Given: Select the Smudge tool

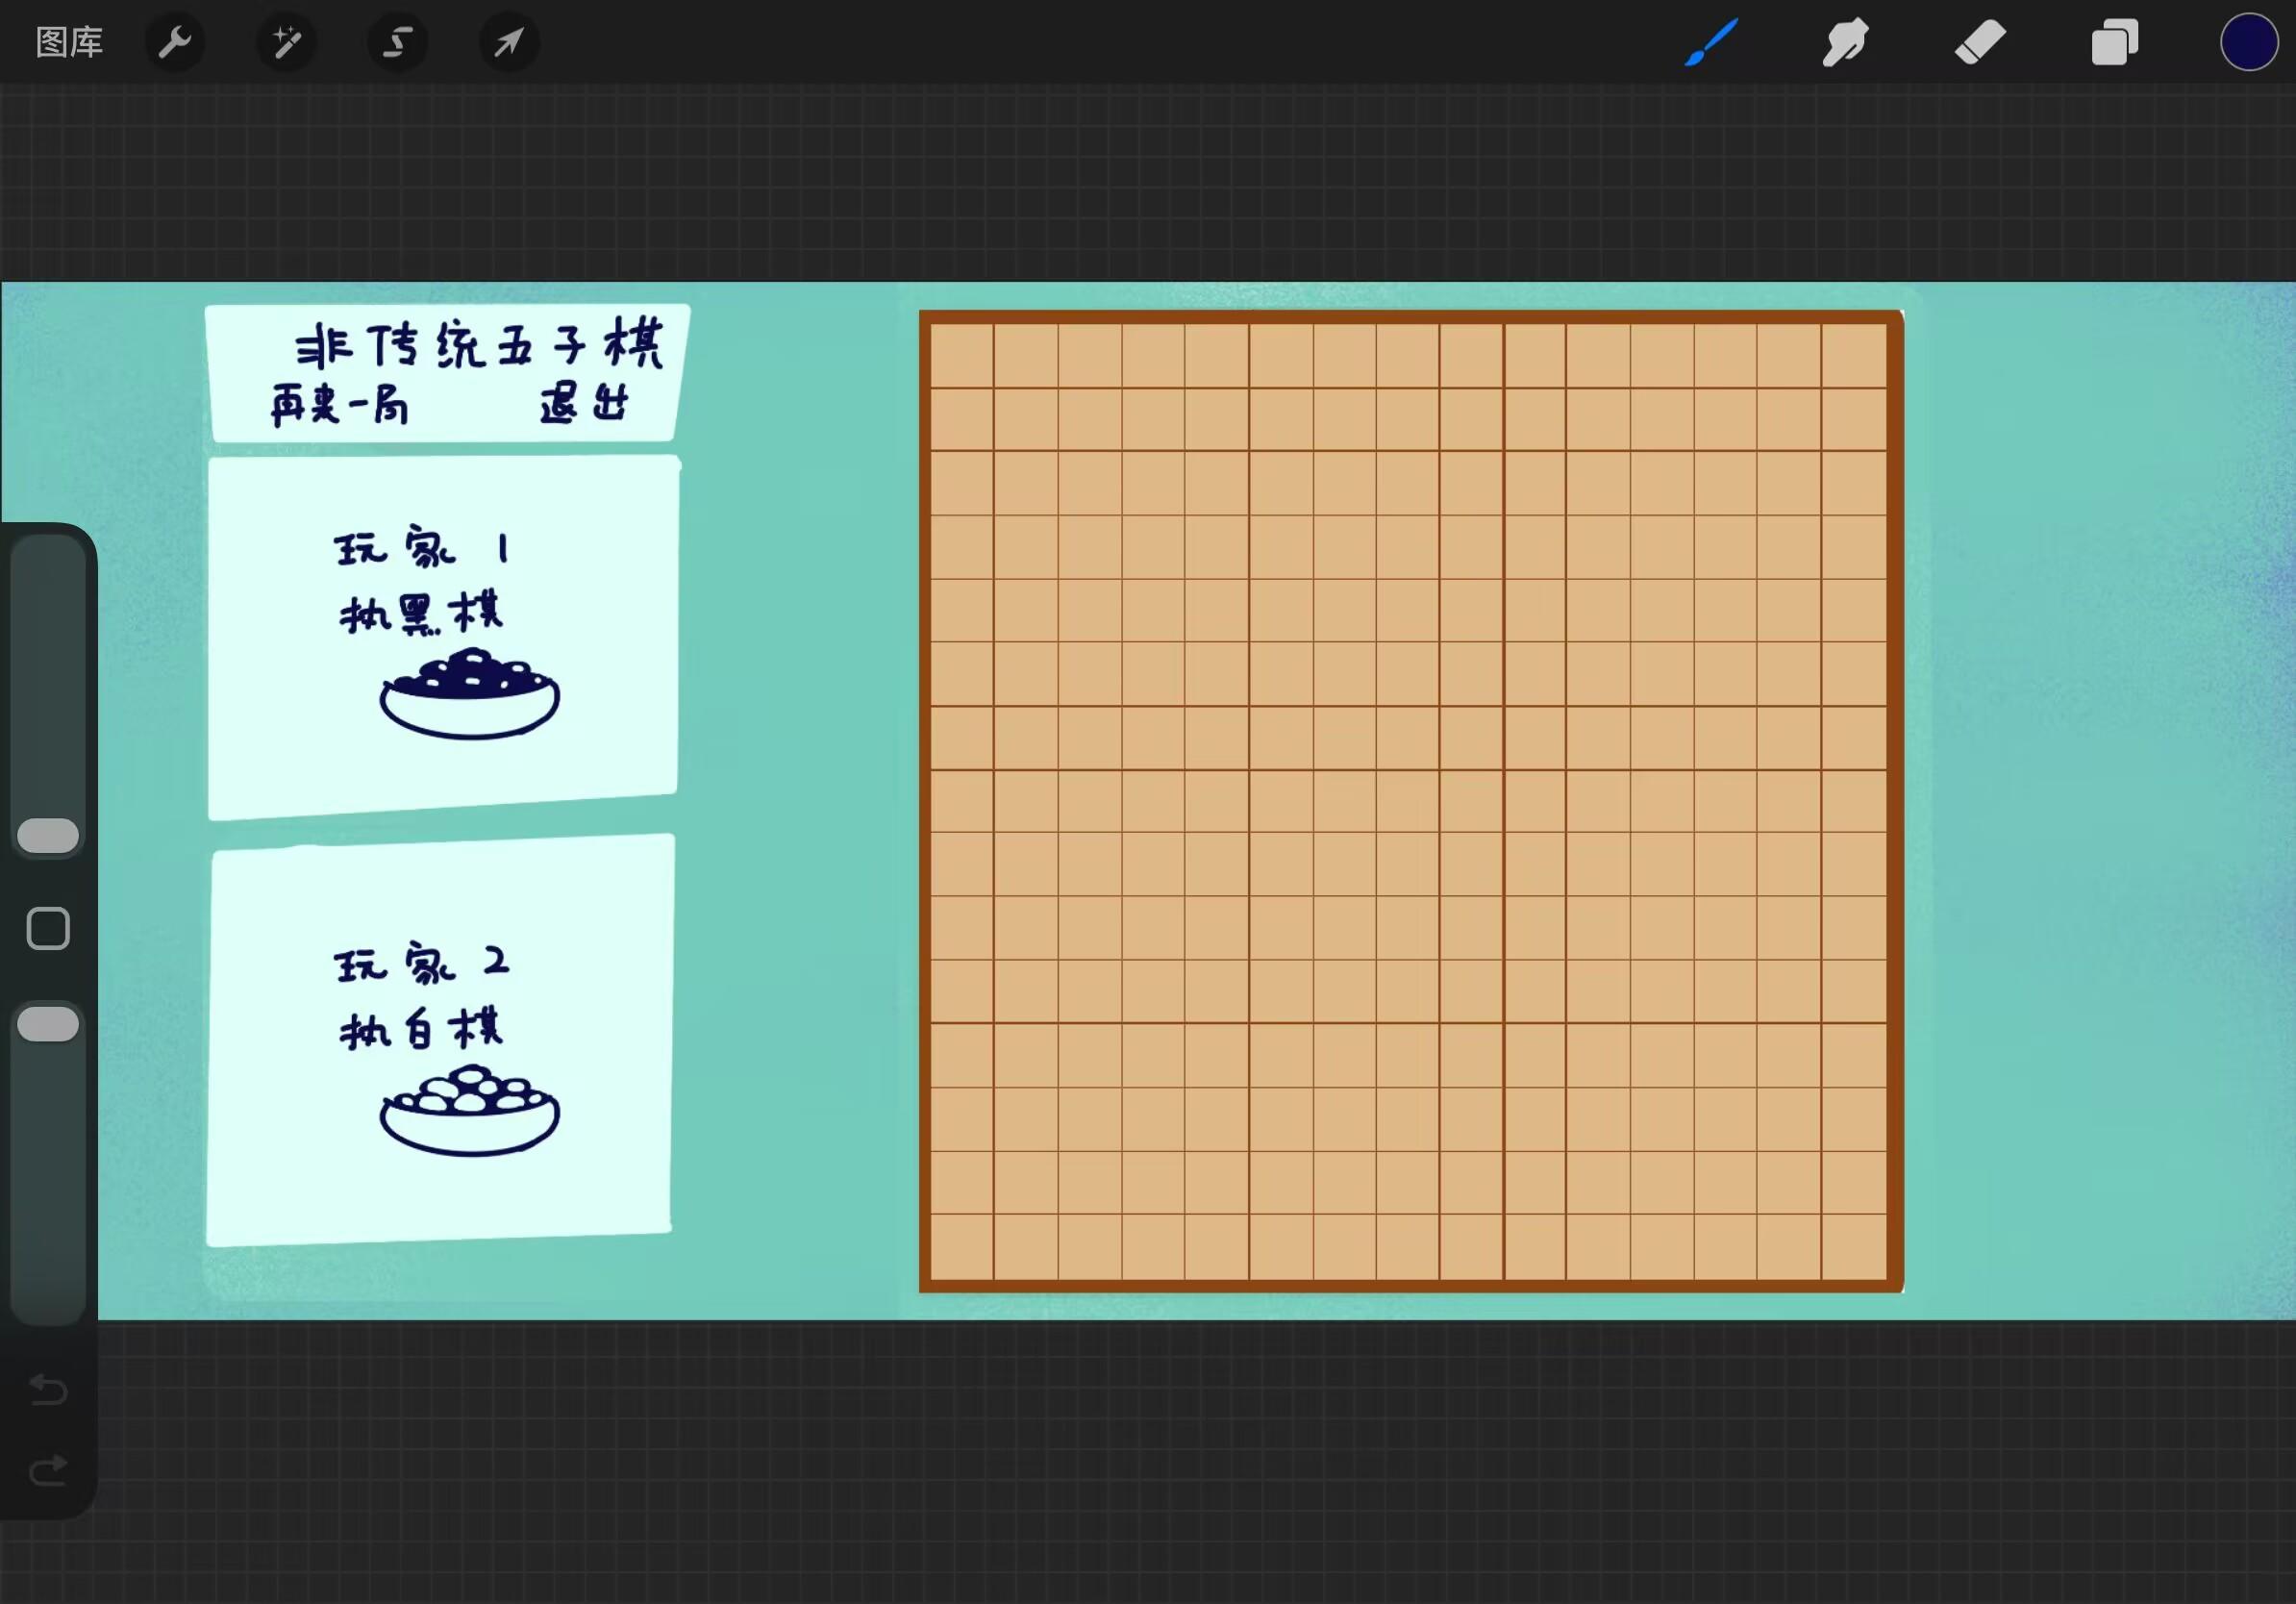Looking at the screenshot, I should 1845,42.
